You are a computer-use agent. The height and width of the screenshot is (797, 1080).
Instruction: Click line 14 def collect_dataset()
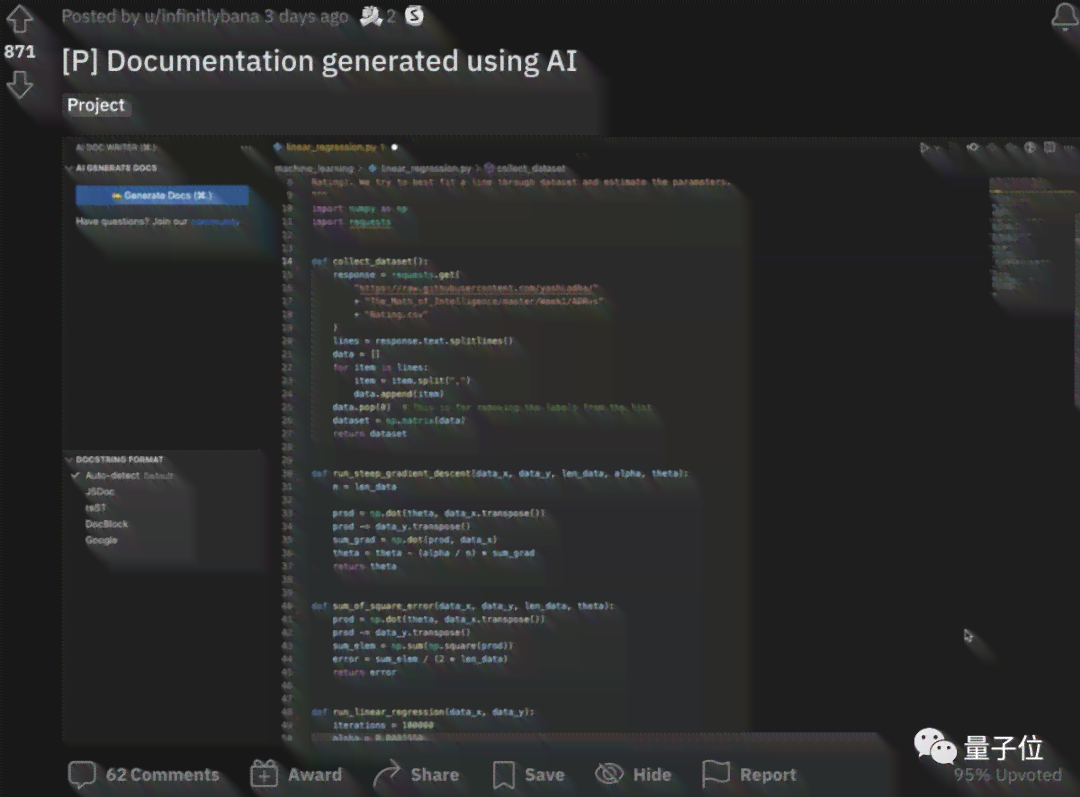coord(369,262)
